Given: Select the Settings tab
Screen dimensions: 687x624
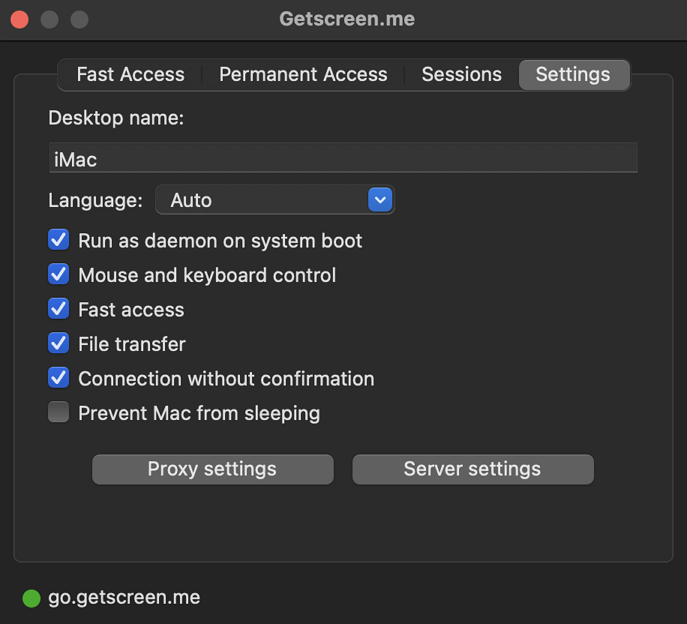Looking at the screenshot, I should 572,75.
